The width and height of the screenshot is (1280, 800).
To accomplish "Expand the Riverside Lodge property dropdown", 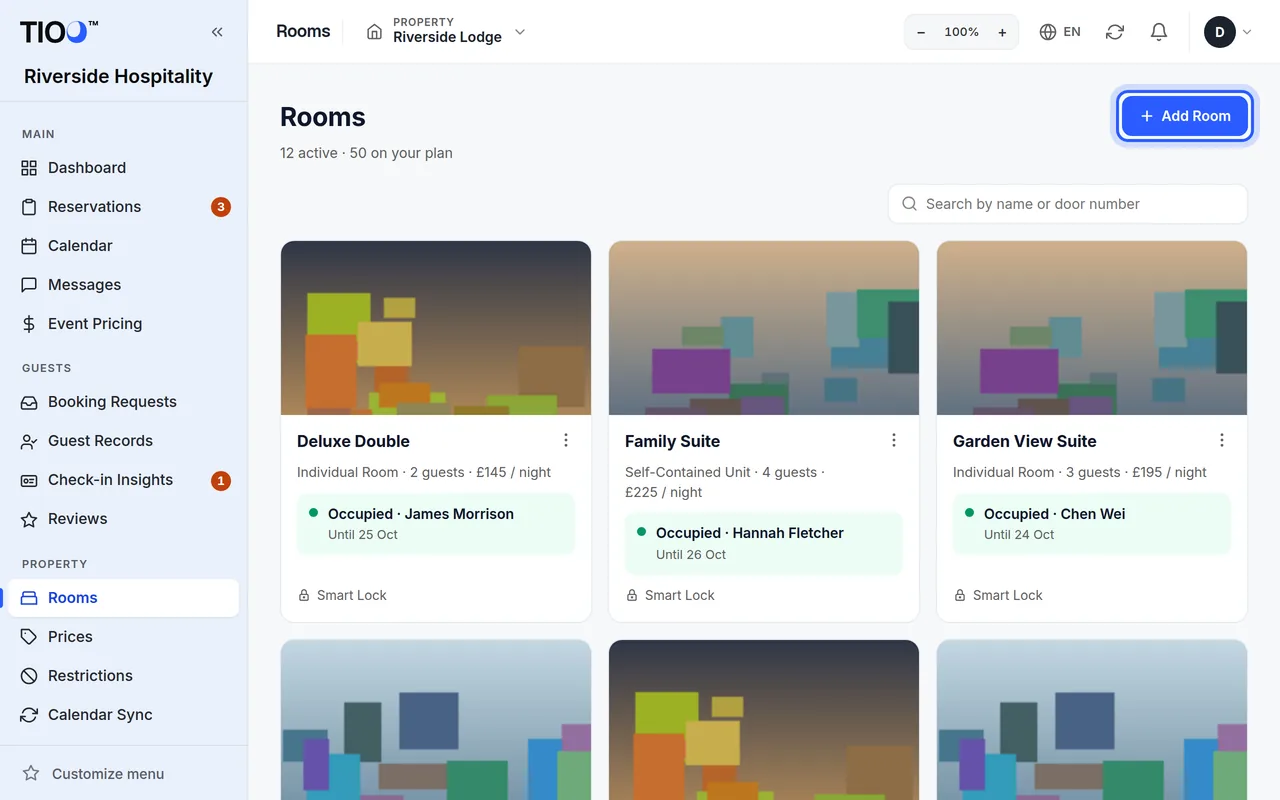I will [446, 32].
